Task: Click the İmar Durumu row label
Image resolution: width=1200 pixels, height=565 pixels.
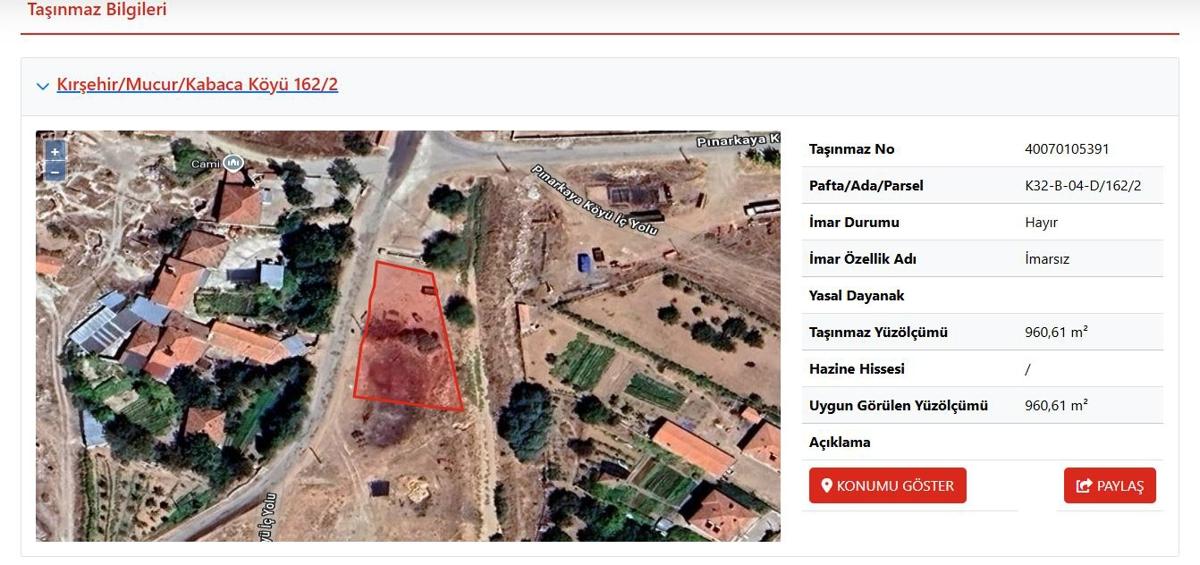Action: pyautogui.click(x=854, y=222)
